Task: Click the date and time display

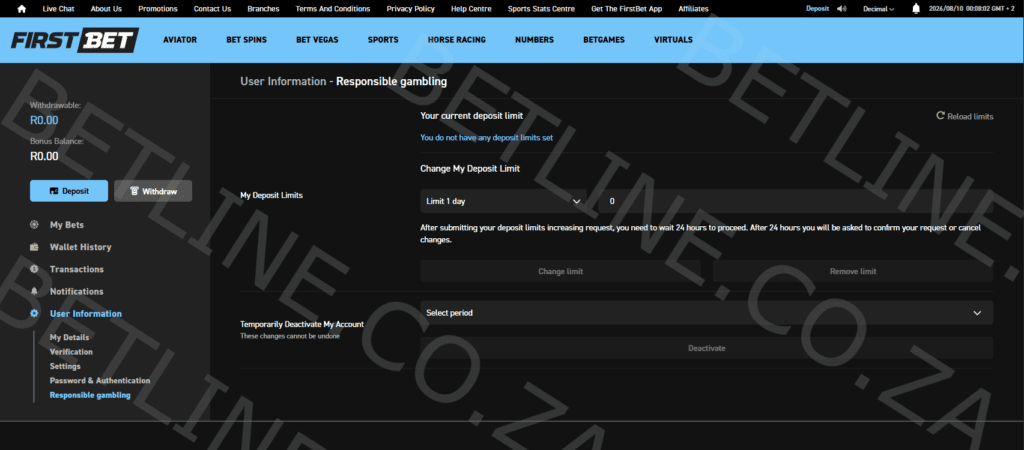Action: click(972, 8)
